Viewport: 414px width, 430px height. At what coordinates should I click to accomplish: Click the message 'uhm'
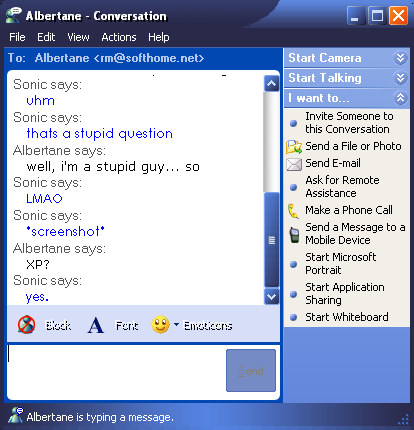pos(40,100)
